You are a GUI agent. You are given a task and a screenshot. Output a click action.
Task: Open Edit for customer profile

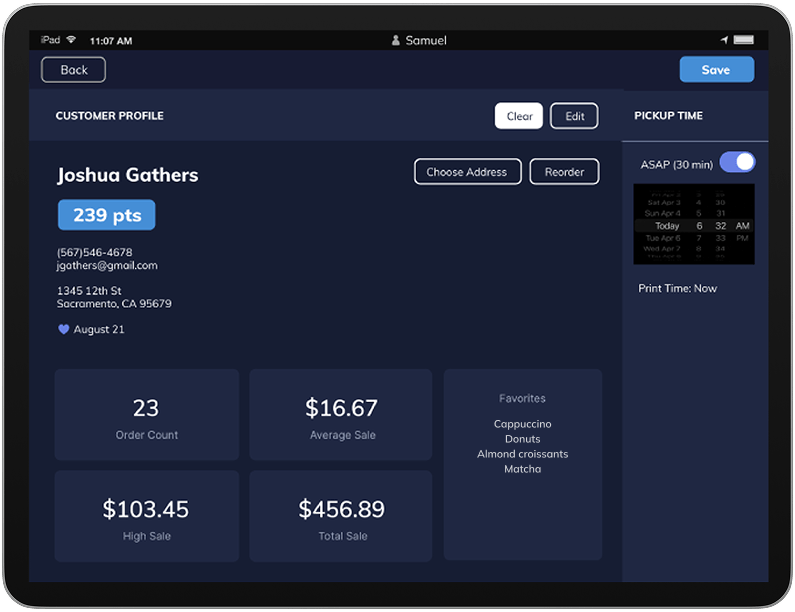(x=574, y=116)
